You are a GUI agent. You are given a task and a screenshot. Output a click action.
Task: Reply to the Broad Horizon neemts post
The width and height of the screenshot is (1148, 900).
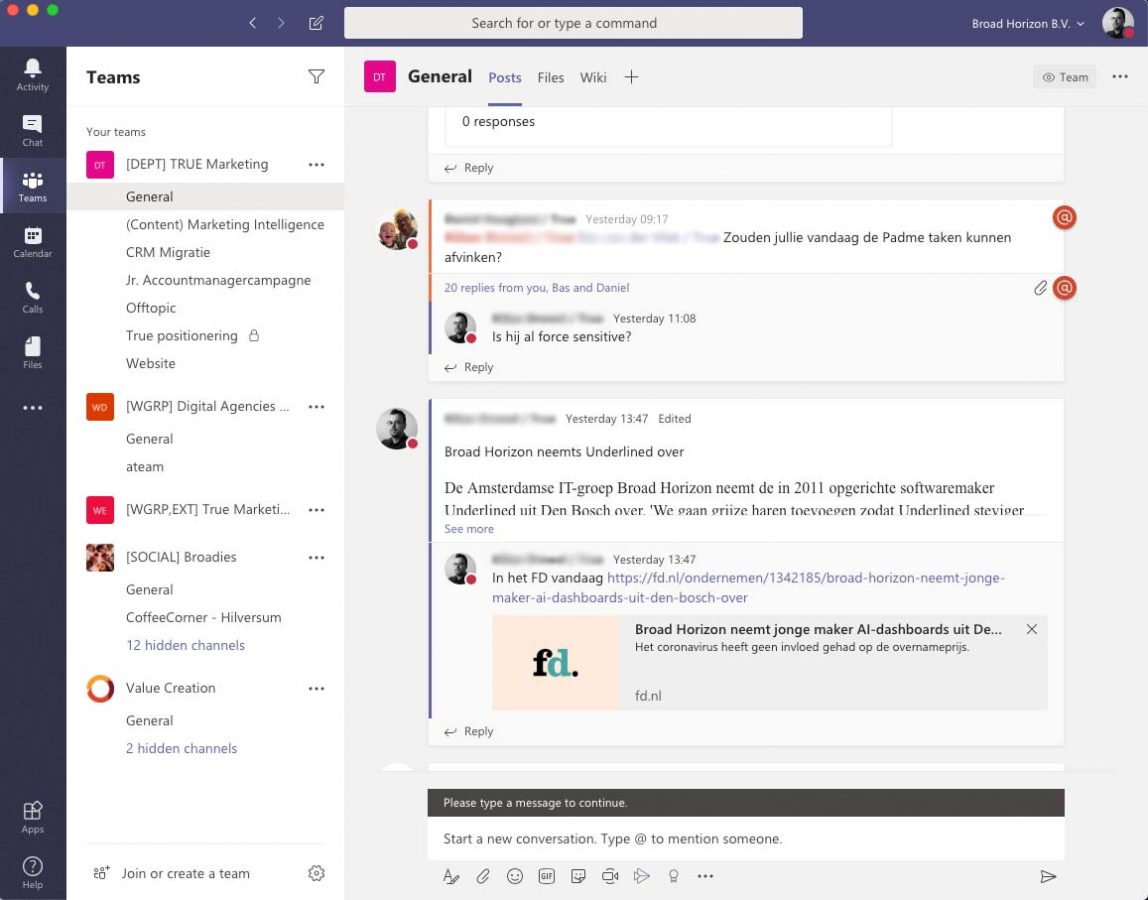[x=469, y=731]
